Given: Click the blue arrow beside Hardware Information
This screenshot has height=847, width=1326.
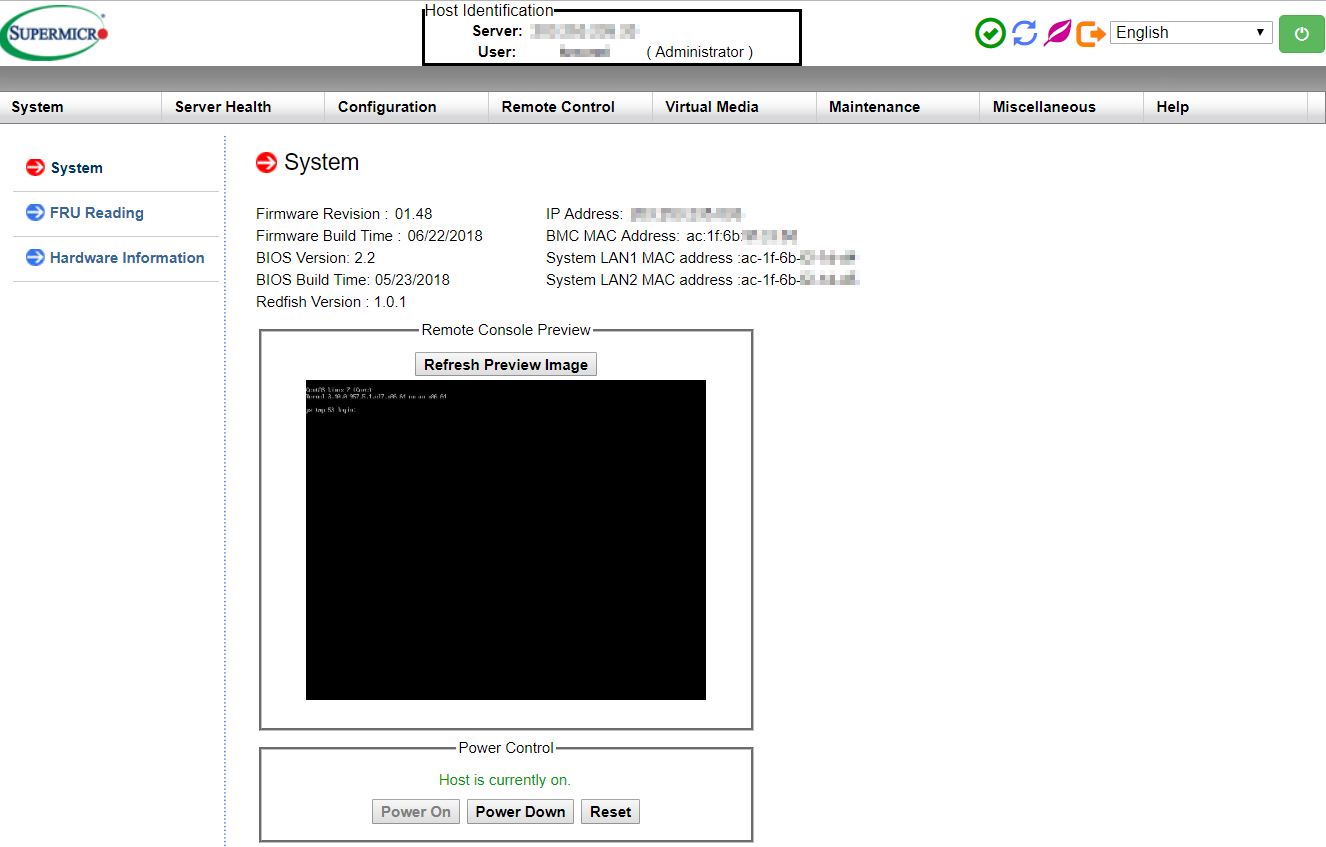Looking at the screenshot, I should [35, 257].
